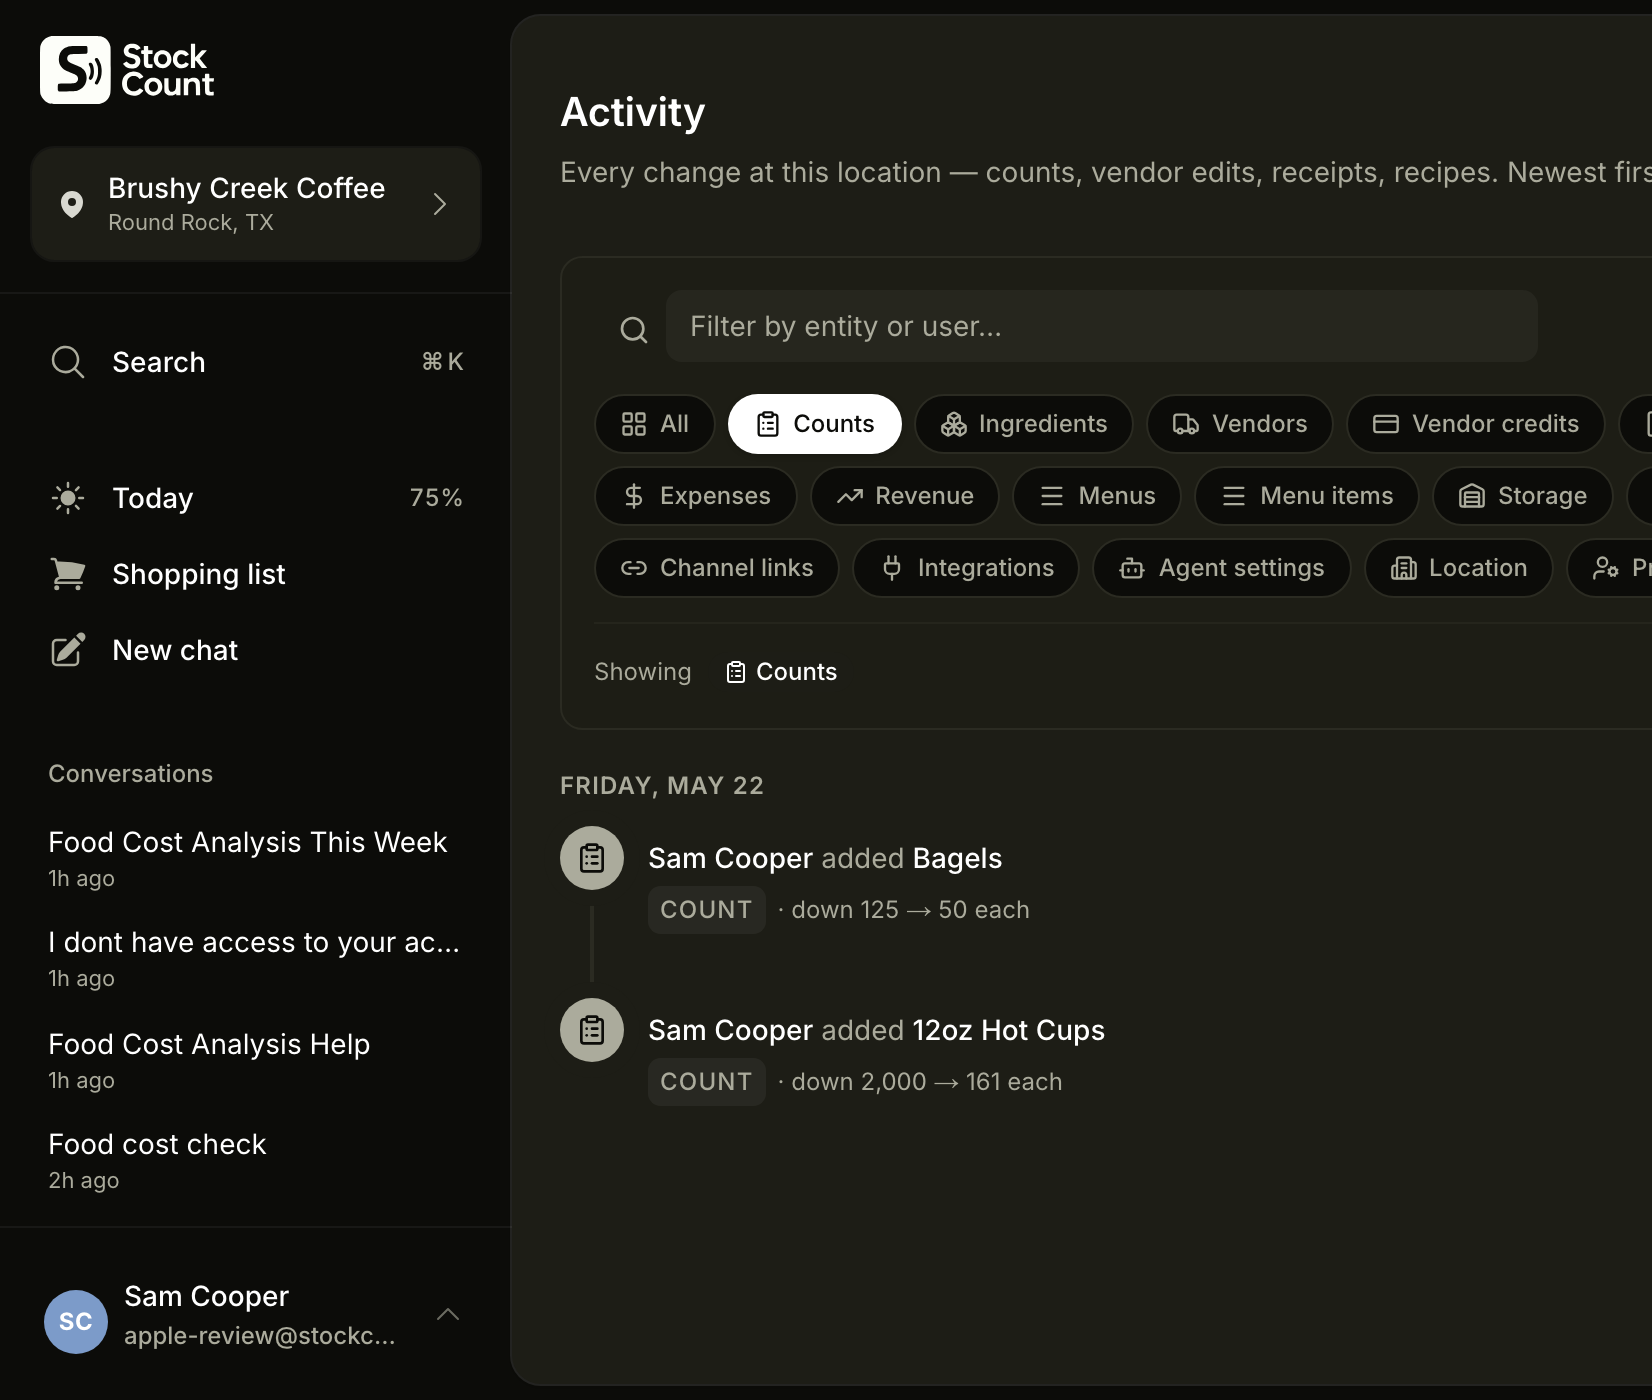1652x1400 pixels.
Task: Expand the Brushy Creek Coffee location chevron
Action: click(x=439, y=204)
